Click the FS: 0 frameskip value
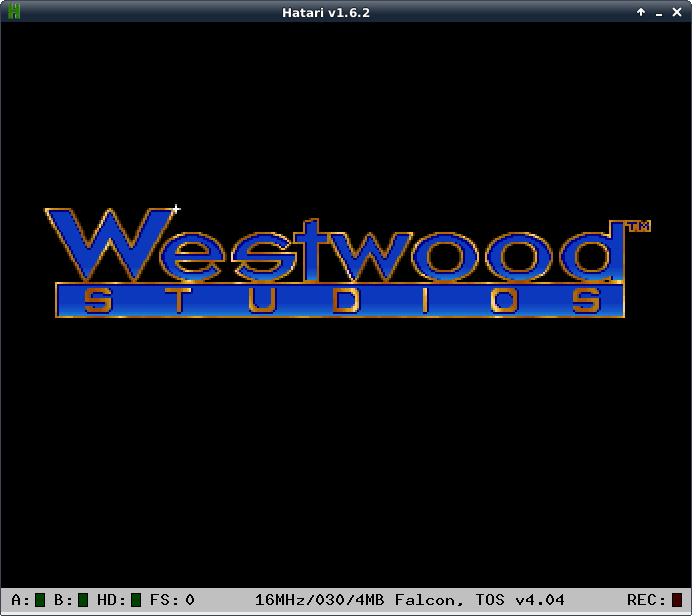Screen dimensions: 692x616 tap(172, 600)
